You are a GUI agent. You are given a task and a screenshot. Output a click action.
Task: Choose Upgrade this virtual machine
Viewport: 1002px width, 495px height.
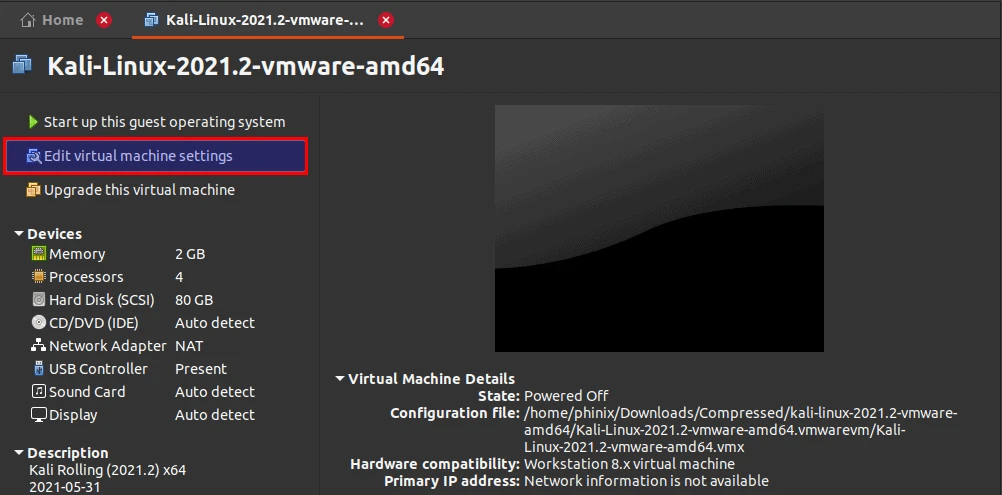pos(139,190)
